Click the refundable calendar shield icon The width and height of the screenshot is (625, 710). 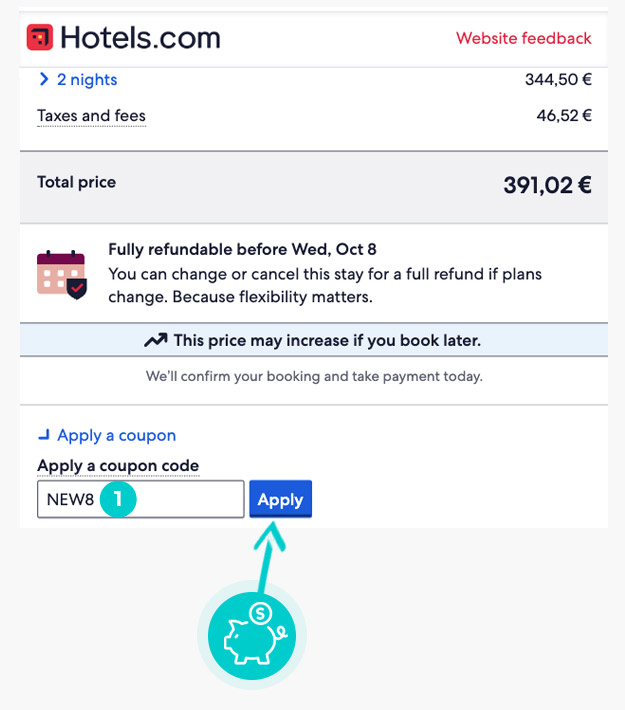click(x=62, y=272)
